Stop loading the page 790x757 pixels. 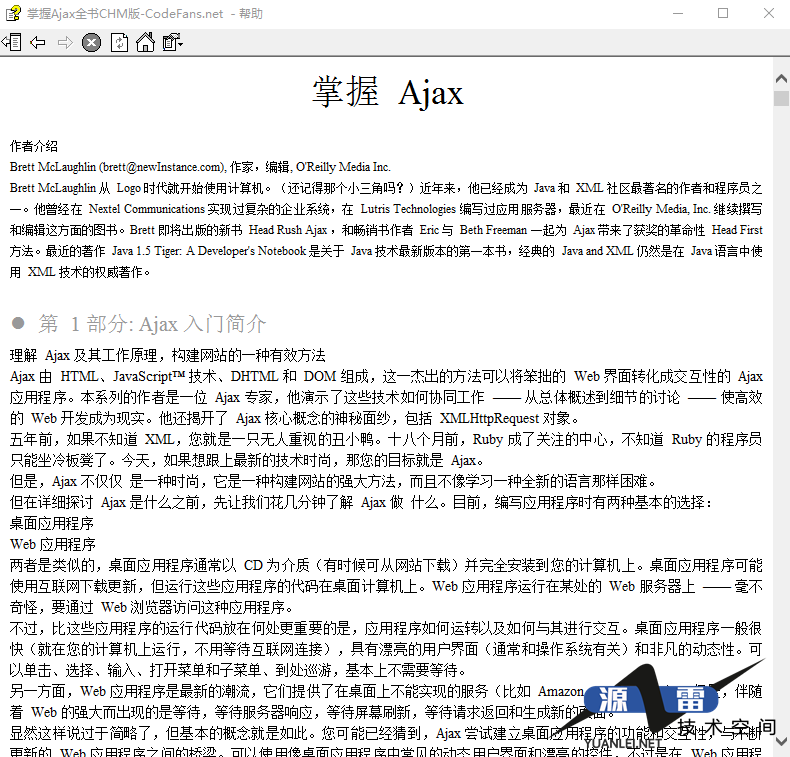coord(91,42)
